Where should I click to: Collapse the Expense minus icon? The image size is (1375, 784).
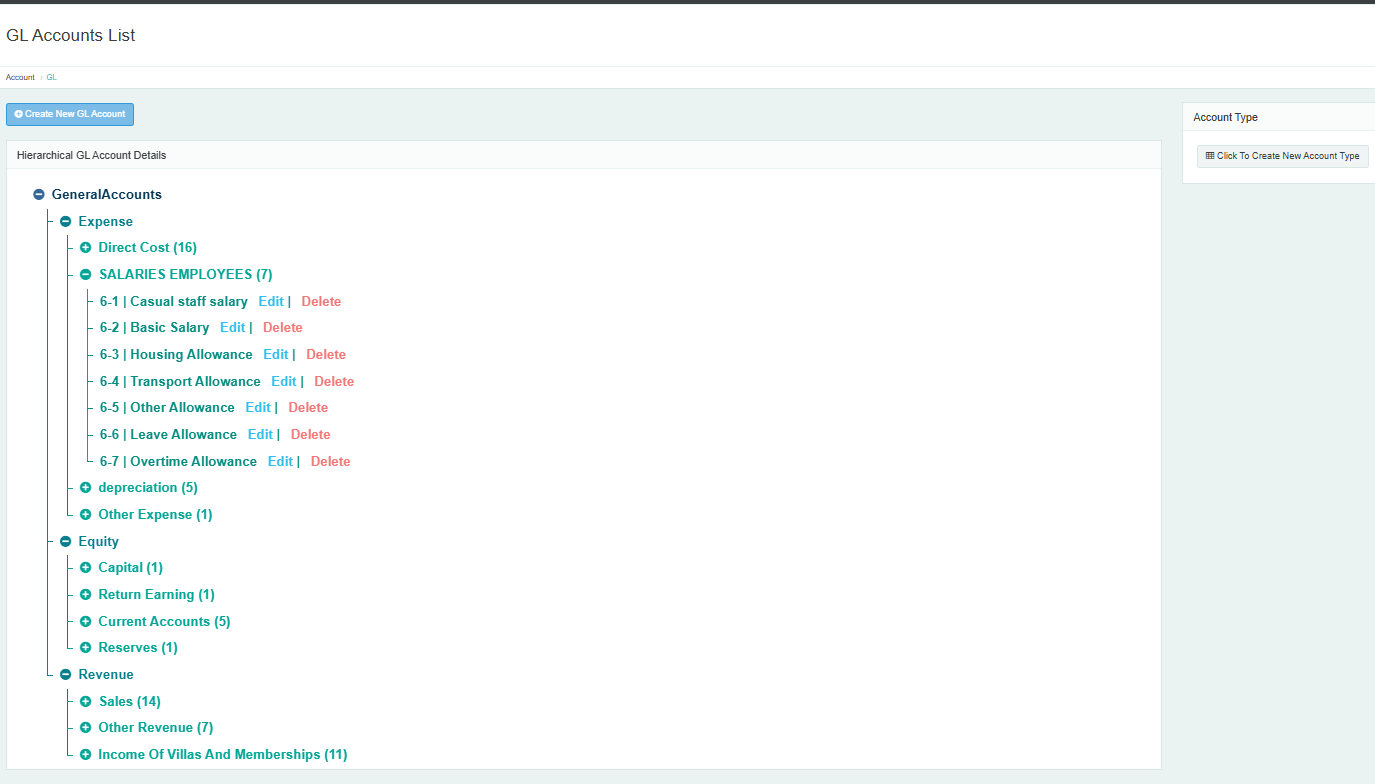click(65, 222)
